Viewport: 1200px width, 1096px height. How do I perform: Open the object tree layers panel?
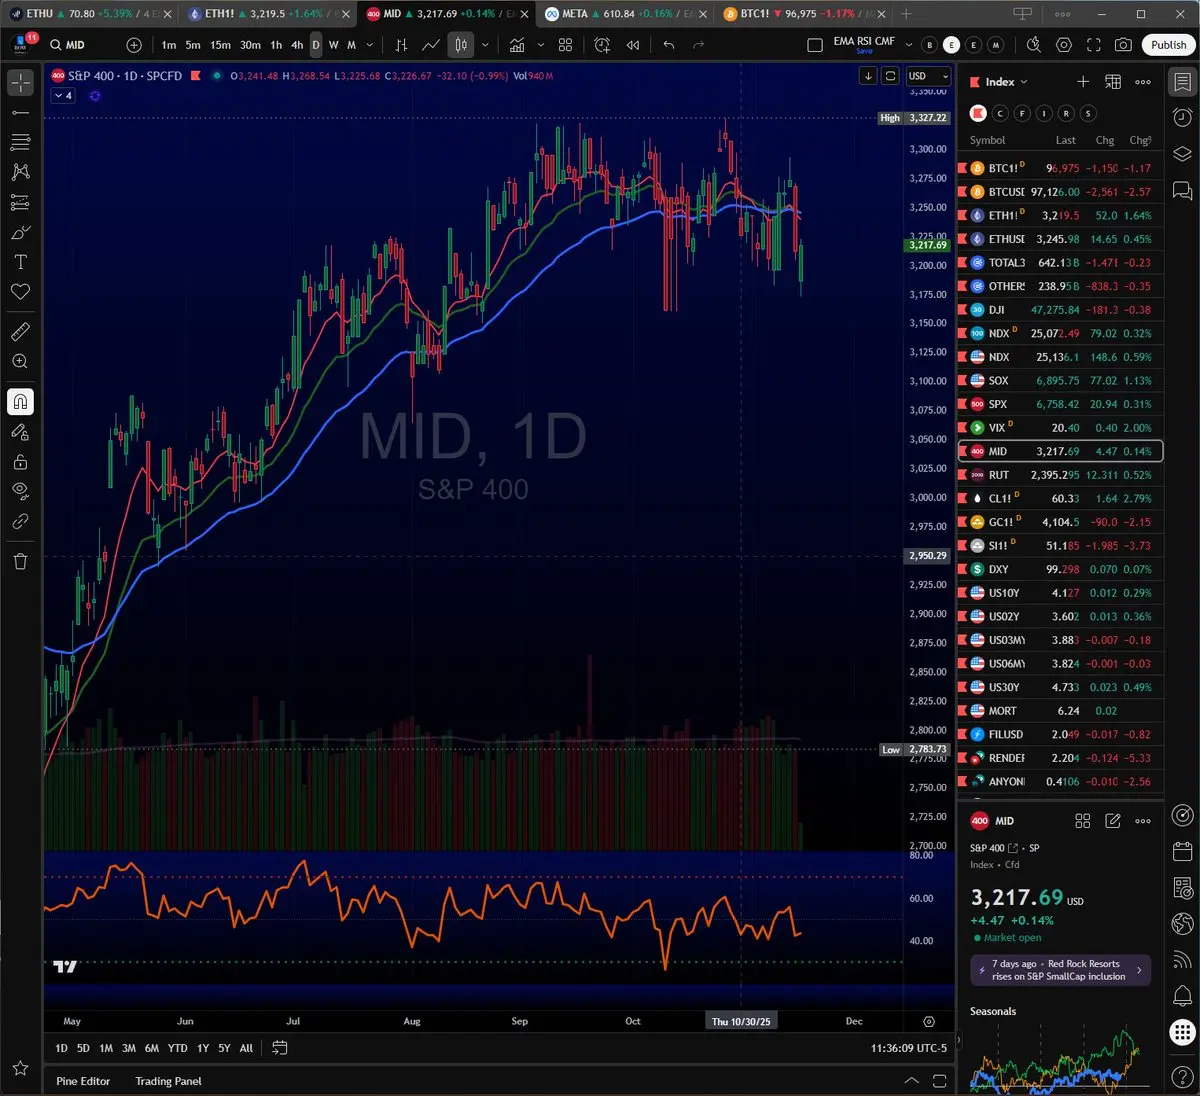(1182, 153)
